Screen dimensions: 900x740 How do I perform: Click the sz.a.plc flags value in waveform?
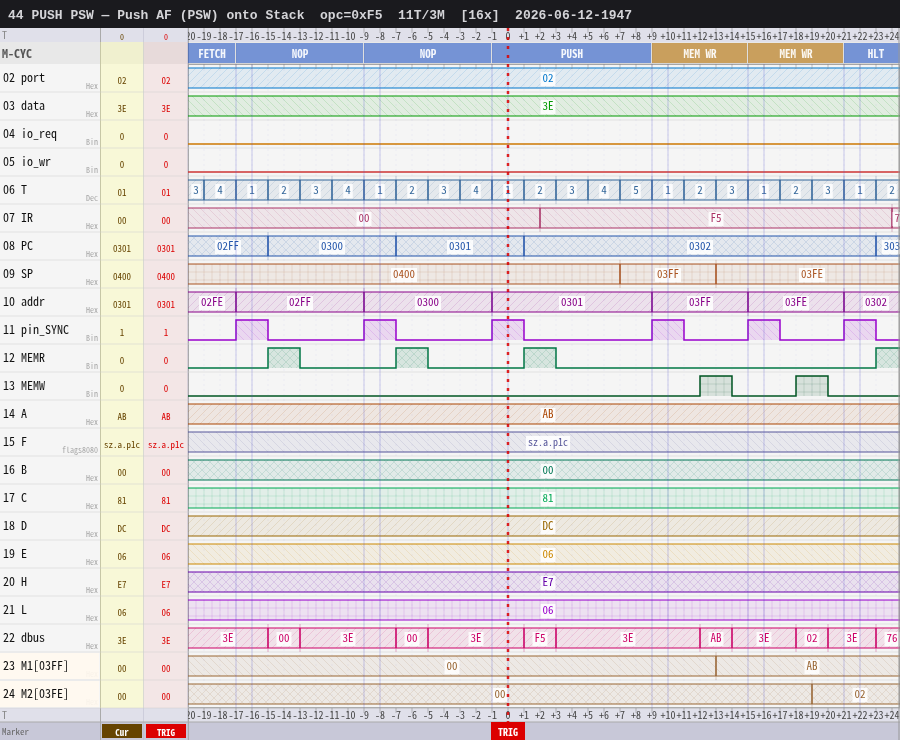click(548, 442)
